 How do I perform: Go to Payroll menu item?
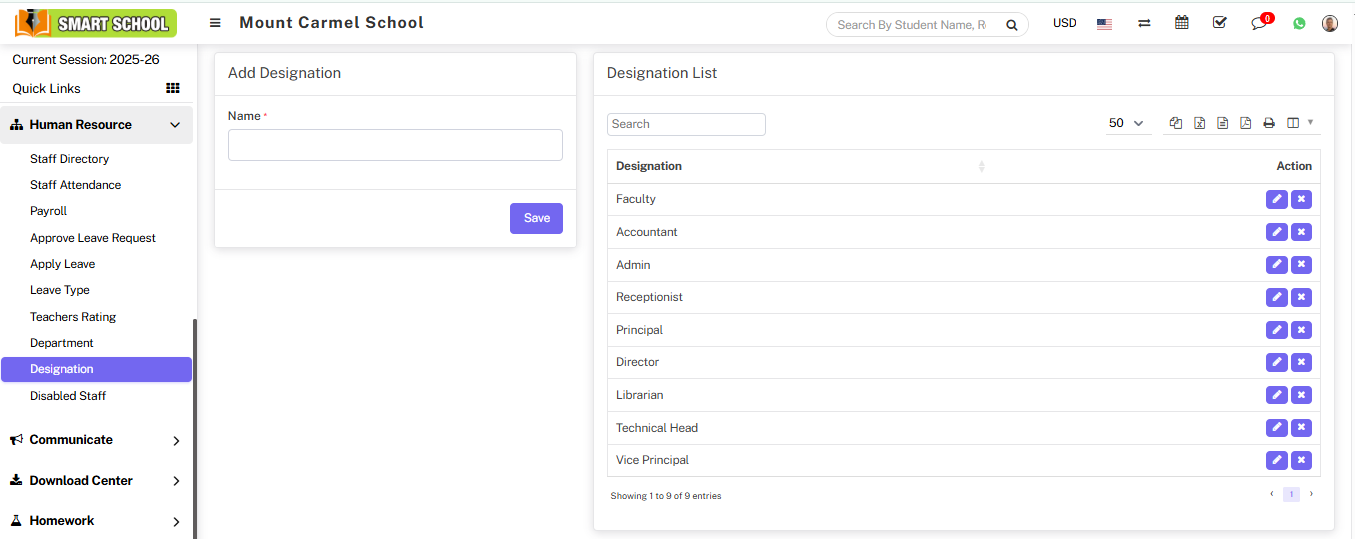pos(48,211)
